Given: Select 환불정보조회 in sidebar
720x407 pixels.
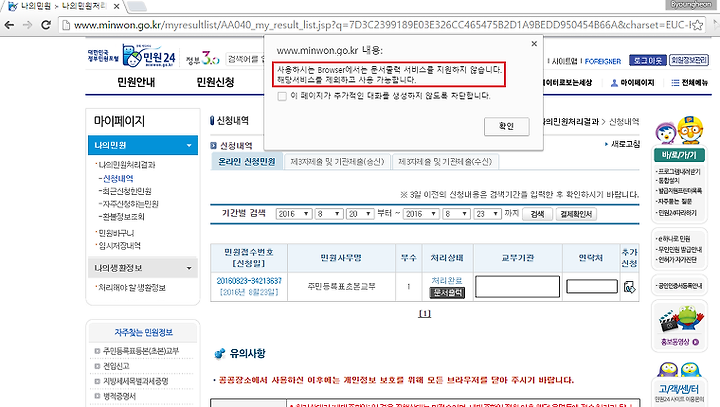Looking at the screenshot, I should pos(123,216).
